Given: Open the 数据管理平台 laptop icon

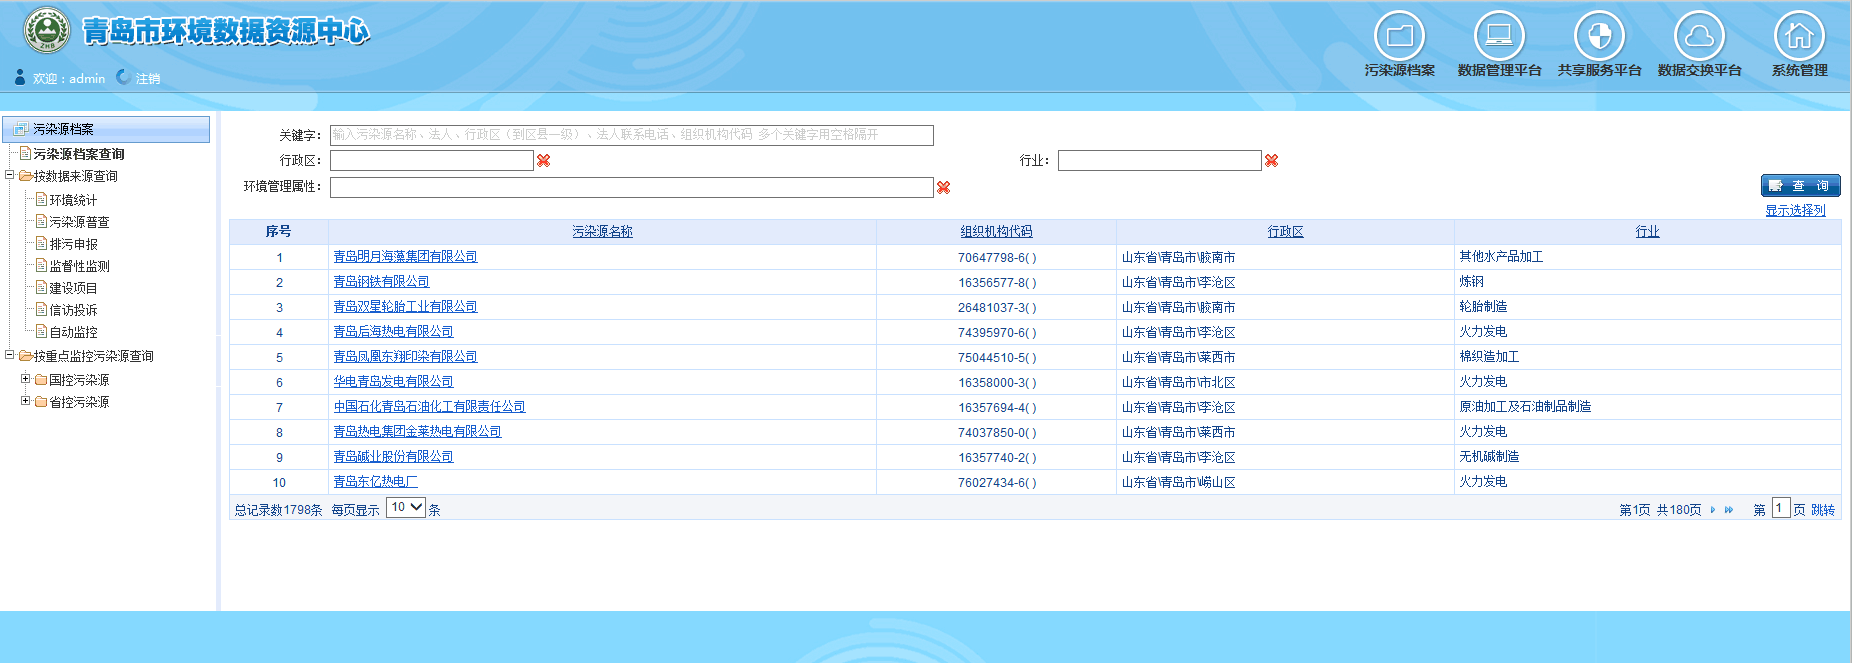Looking at the screenshot, I should point(1499,37).
